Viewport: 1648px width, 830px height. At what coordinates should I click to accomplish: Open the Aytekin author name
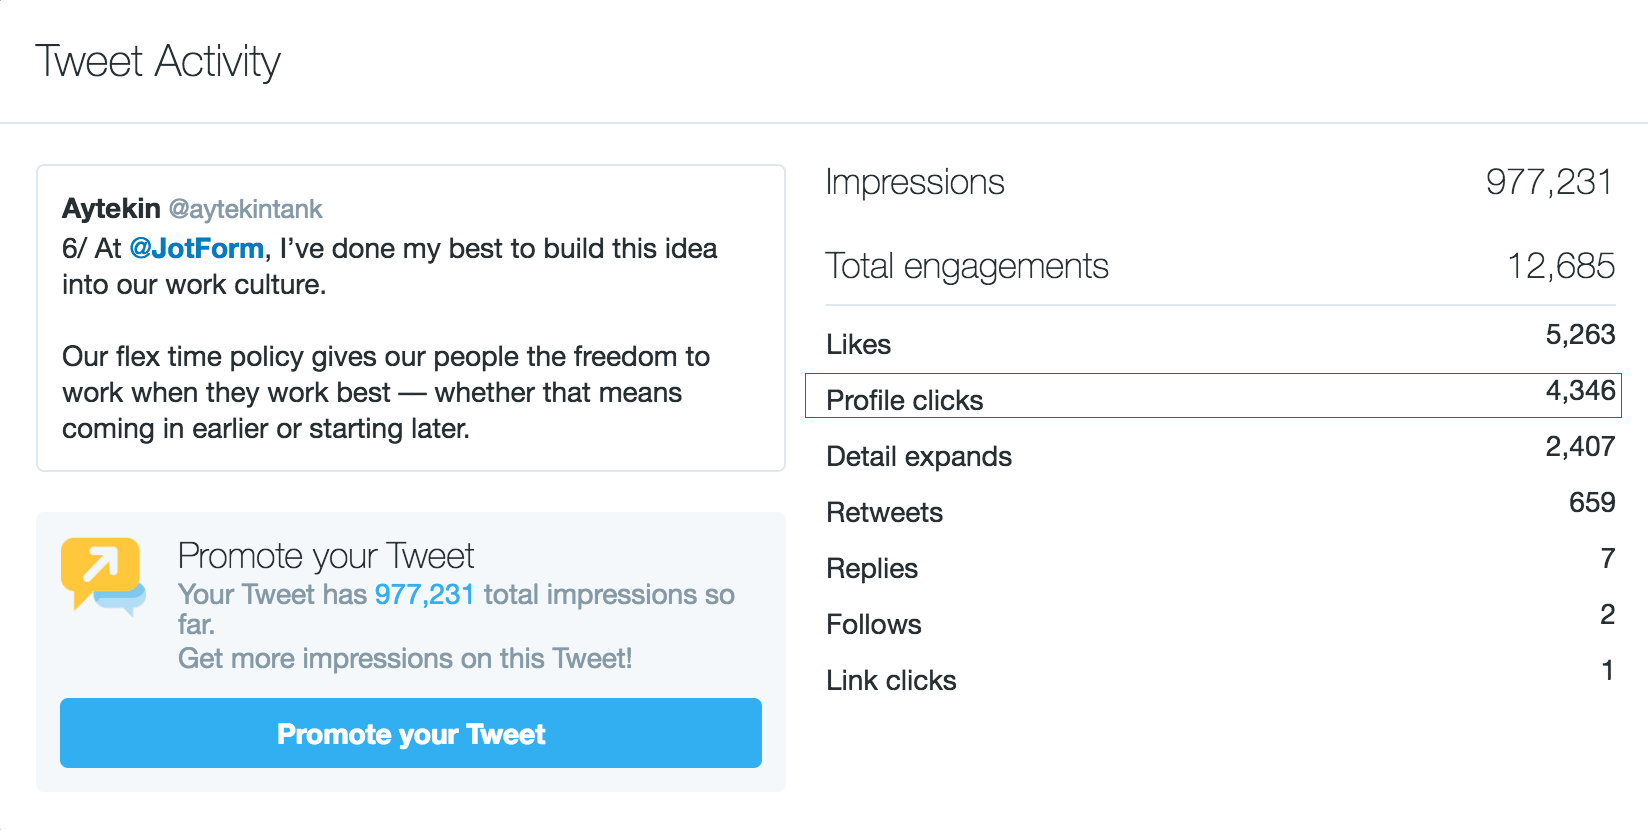[111, 208]
